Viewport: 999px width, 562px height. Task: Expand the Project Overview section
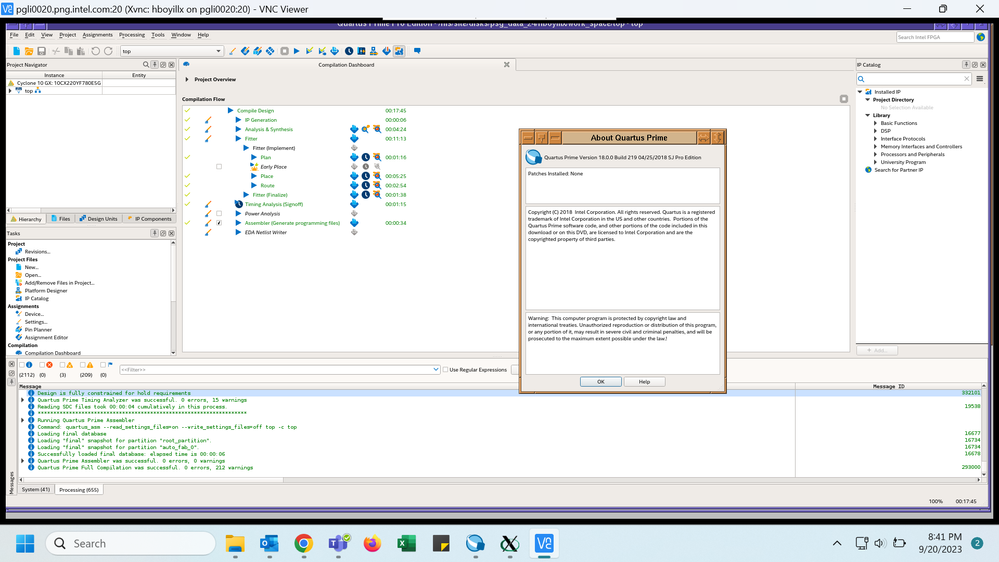pos(187,79)
